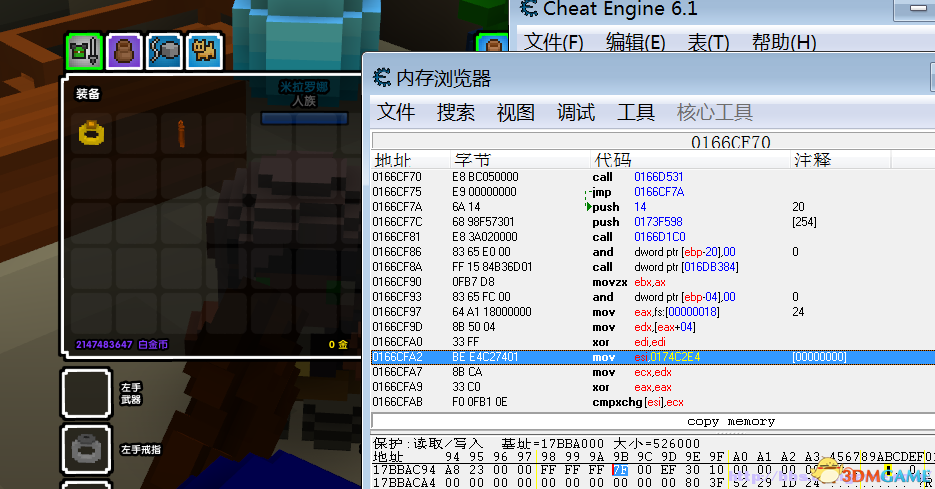
Task: Select the cmpxchg row at 0166CFAB
Action: [x=653, y=402]
